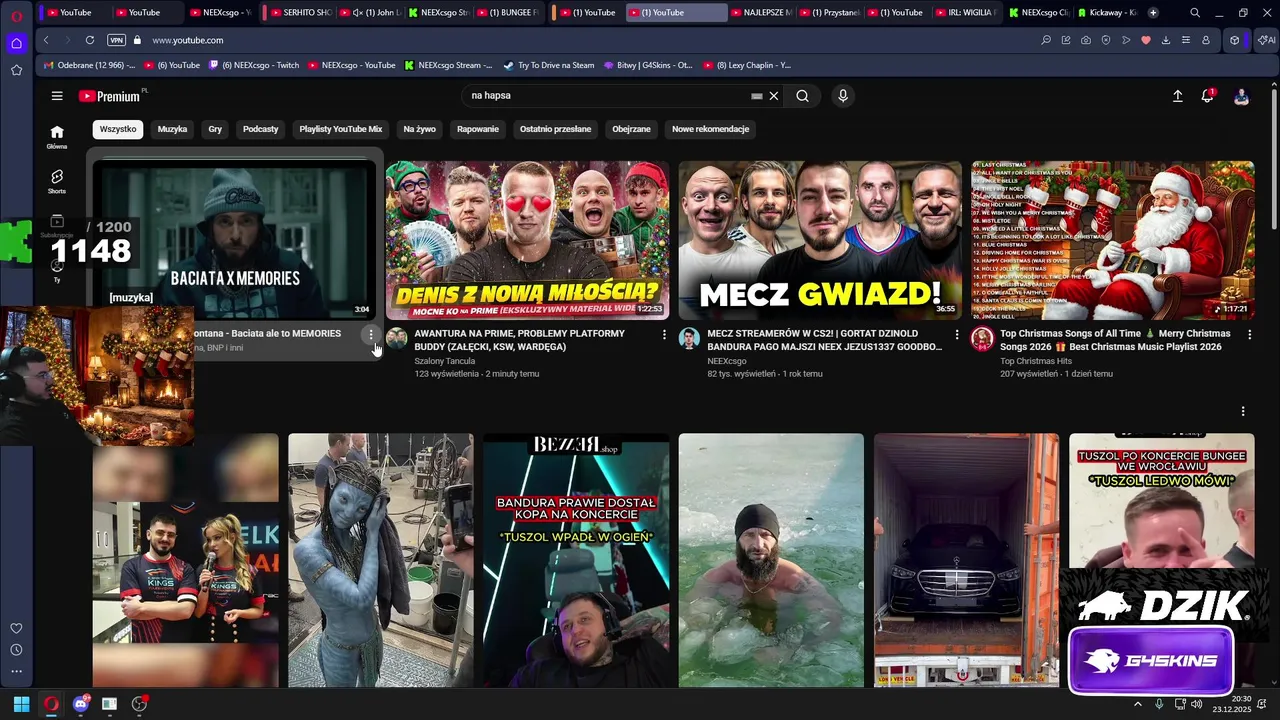This screenshot has height=720, width=1280.
Task: Open the Główna home sidebar icon
Action: click(57, 137)
